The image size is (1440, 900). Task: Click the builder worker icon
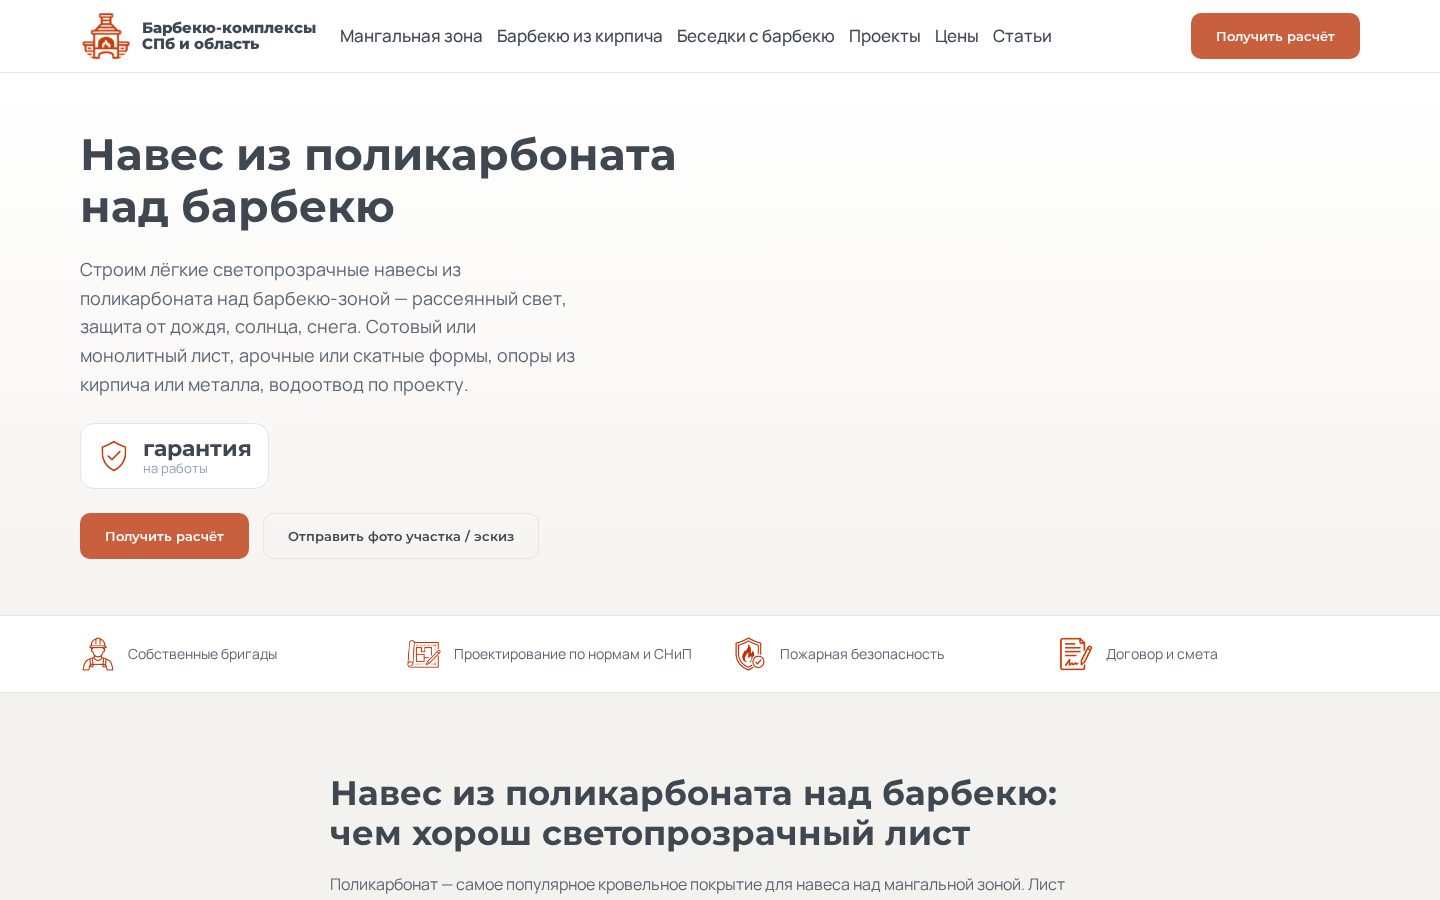(x=98, y=654)
